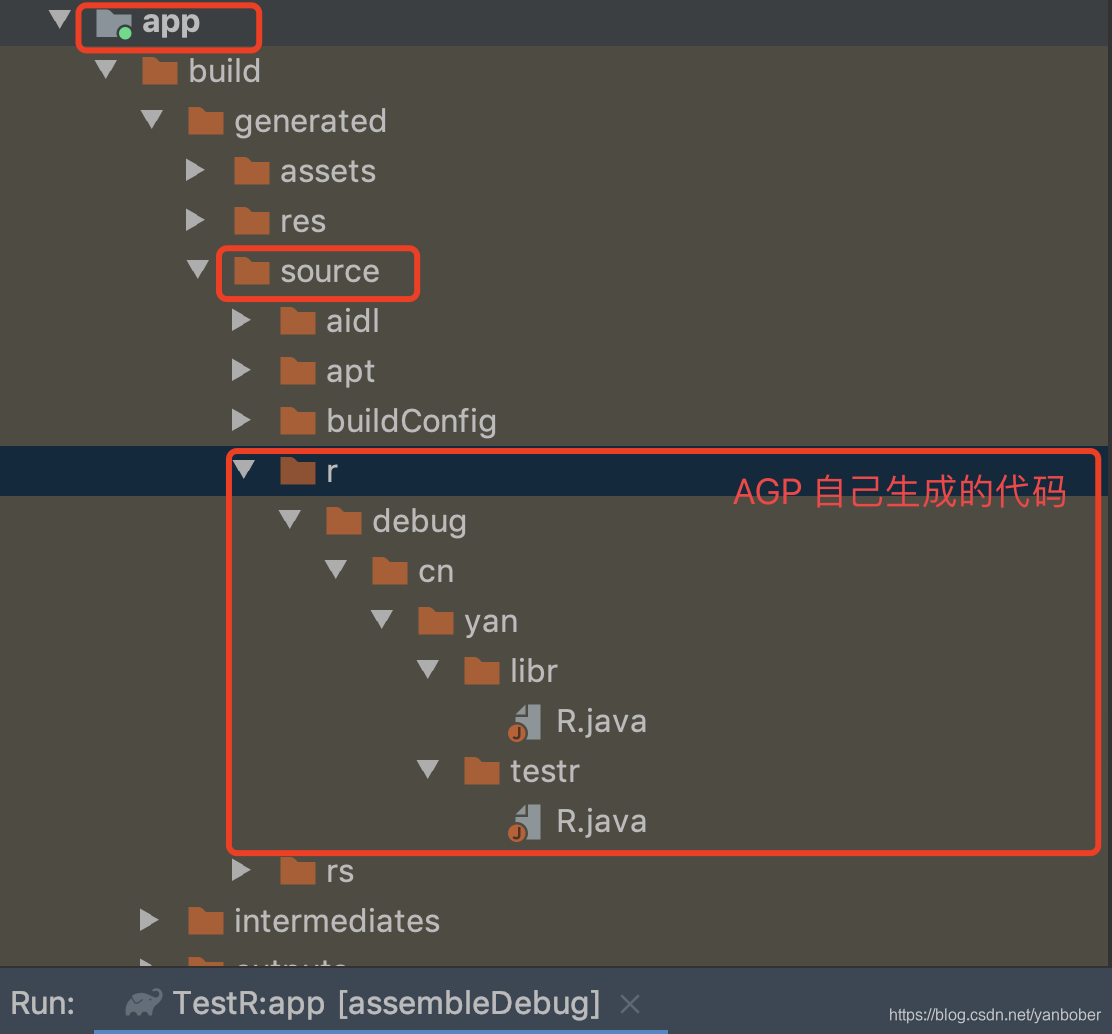Click the build folder icon
The height and width of the screenshot is (1034, 1112).
160,72
